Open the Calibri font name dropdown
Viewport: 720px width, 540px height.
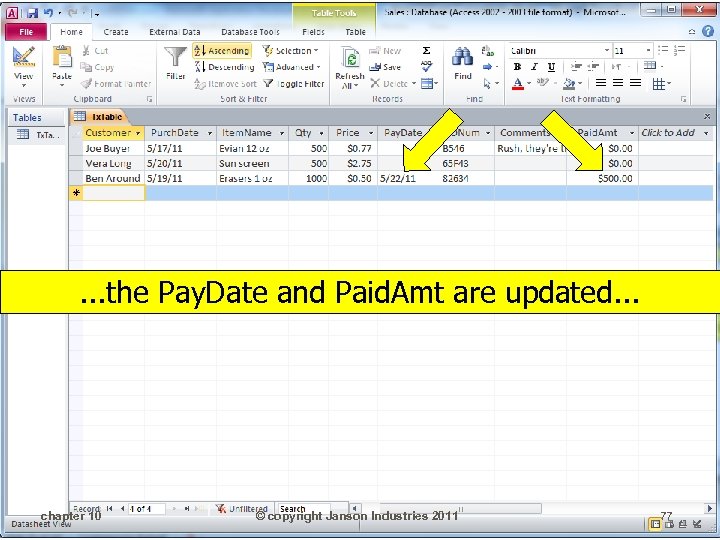click(607, 51)
